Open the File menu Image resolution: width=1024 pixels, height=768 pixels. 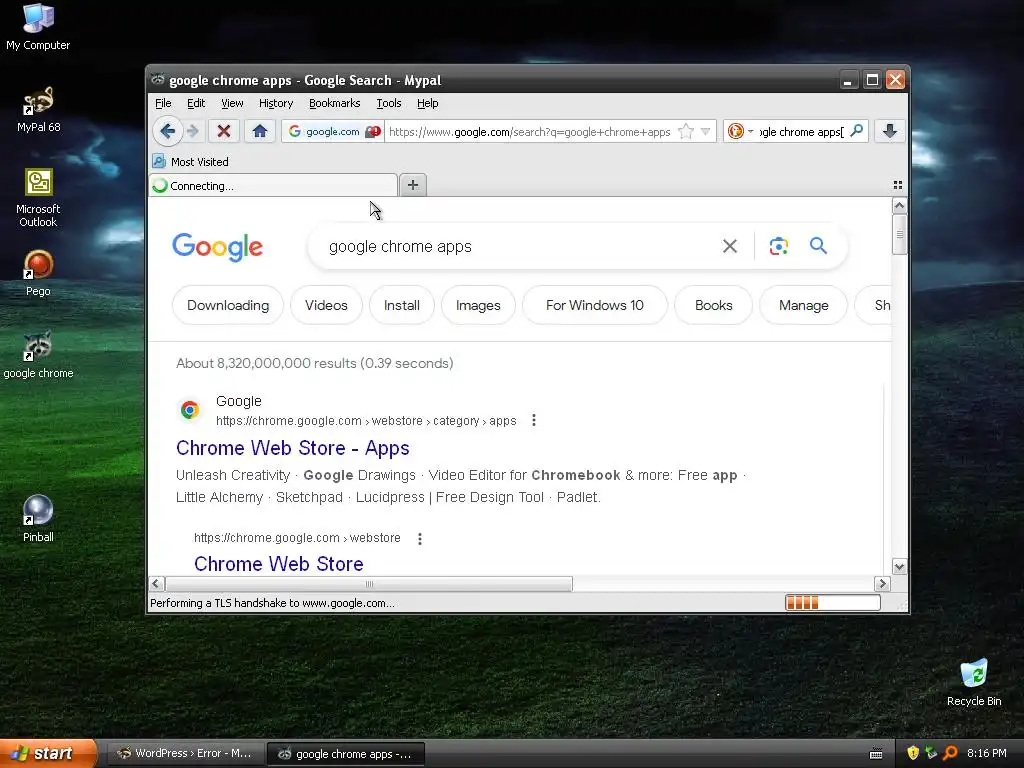click(163, 103)
